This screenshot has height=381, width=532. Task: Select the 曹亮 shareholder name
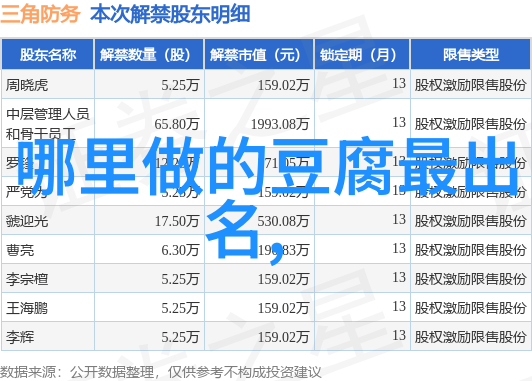point(20,250)
